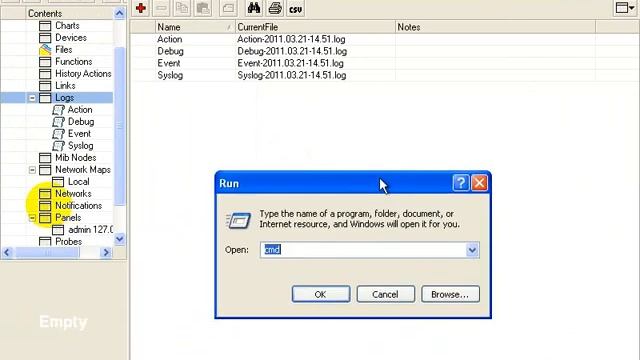
Task: Open the Event log in the tree
Action: pyautogui.click(x=79, y=134)
